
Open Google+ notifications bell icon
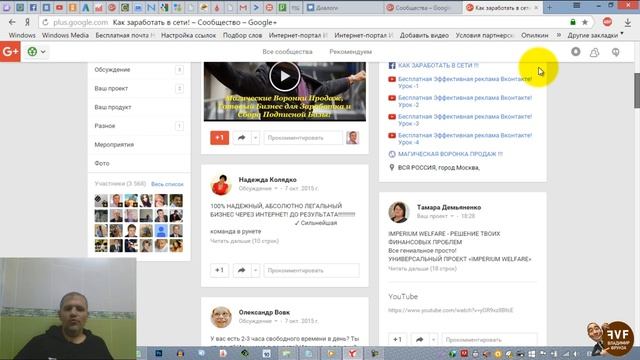576,52
